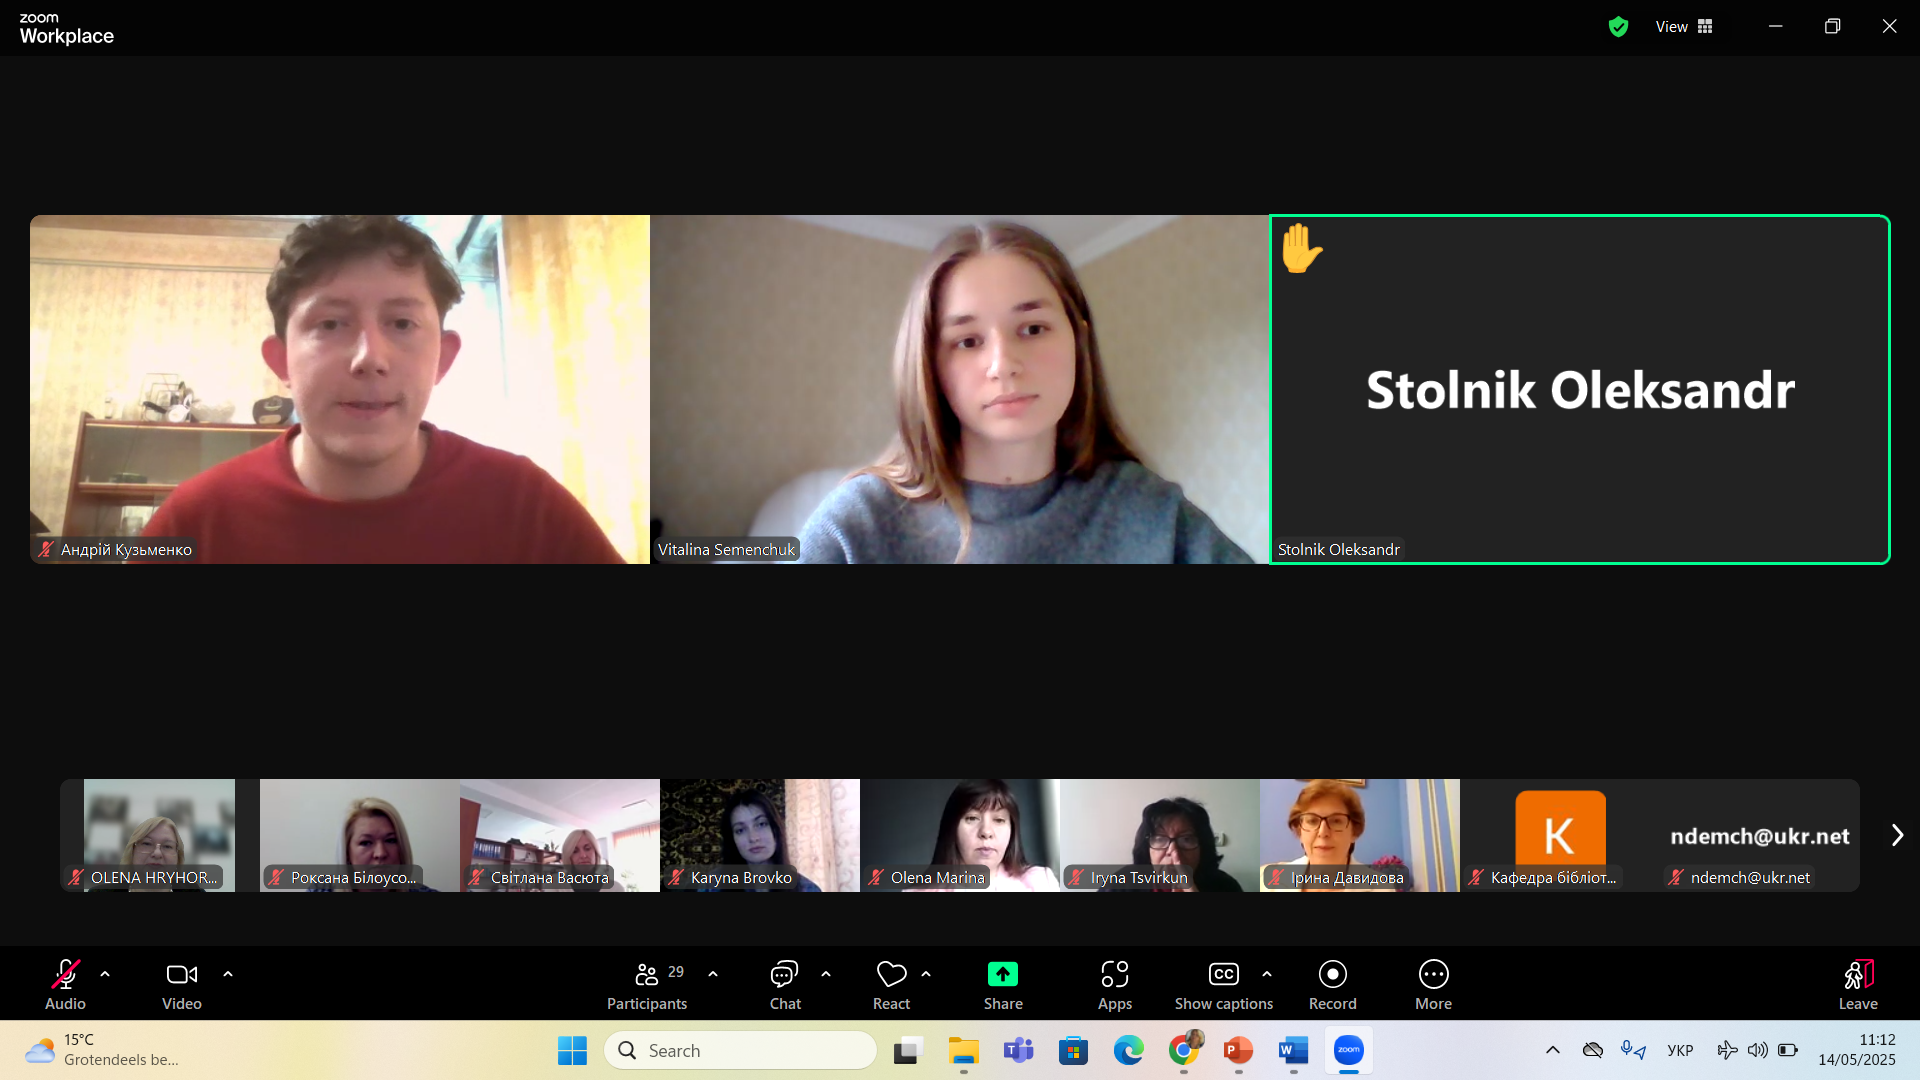Expand the video options arrow
Viewport: 1920px width, 1080px height.
click(228, 973)
